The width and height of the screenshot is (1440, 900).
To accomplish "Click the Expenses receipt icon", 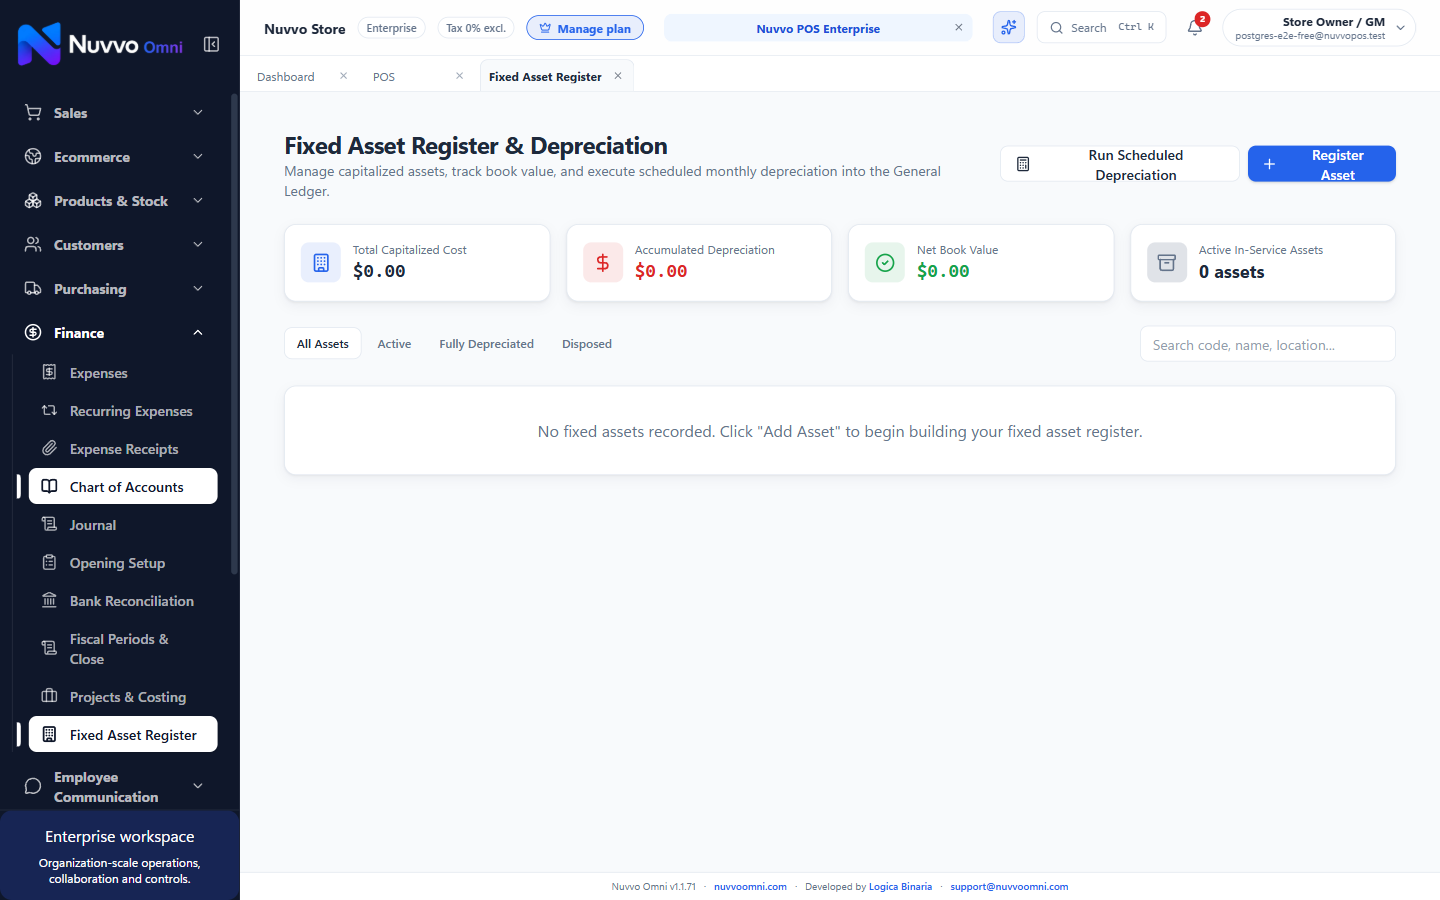I will point(49,373).
